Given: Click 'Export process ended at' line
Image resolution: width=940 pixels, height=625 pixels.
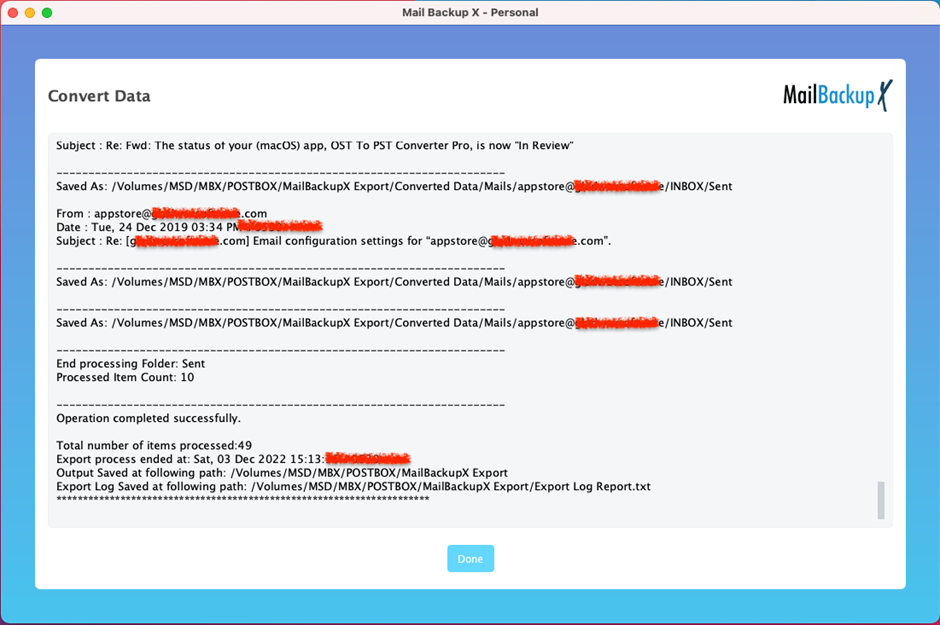Looking at the screenshot, I should [x=233, y=459].
